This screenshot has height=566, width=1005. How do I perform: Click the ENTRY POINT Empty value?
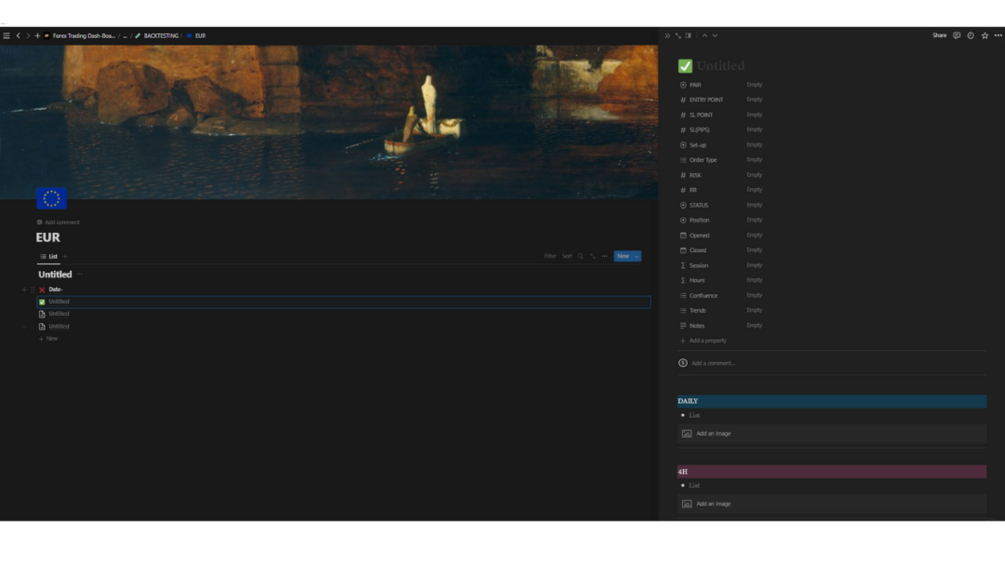pos(754,99)
